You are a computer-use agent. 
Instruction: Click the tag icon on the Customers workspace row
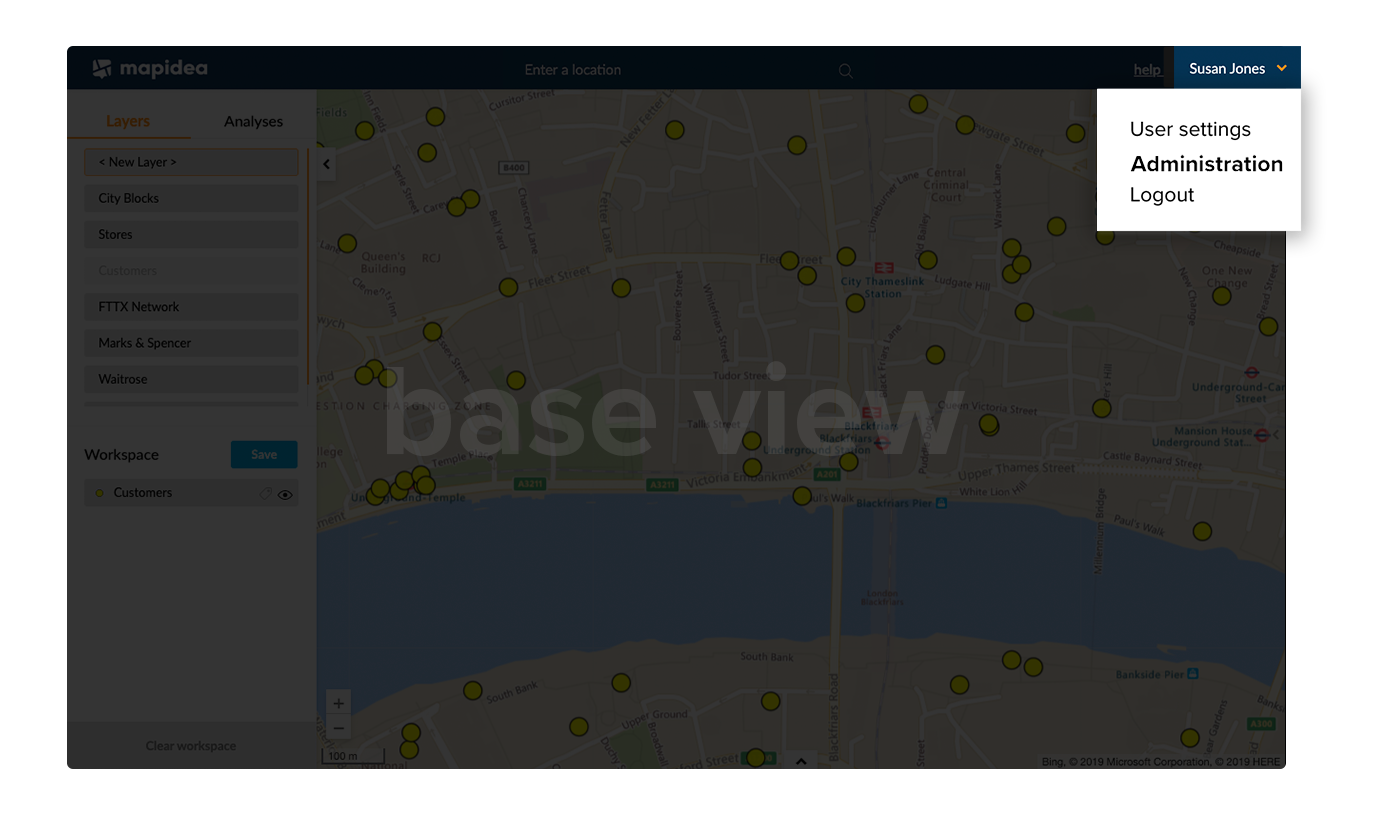coord(264,492)
